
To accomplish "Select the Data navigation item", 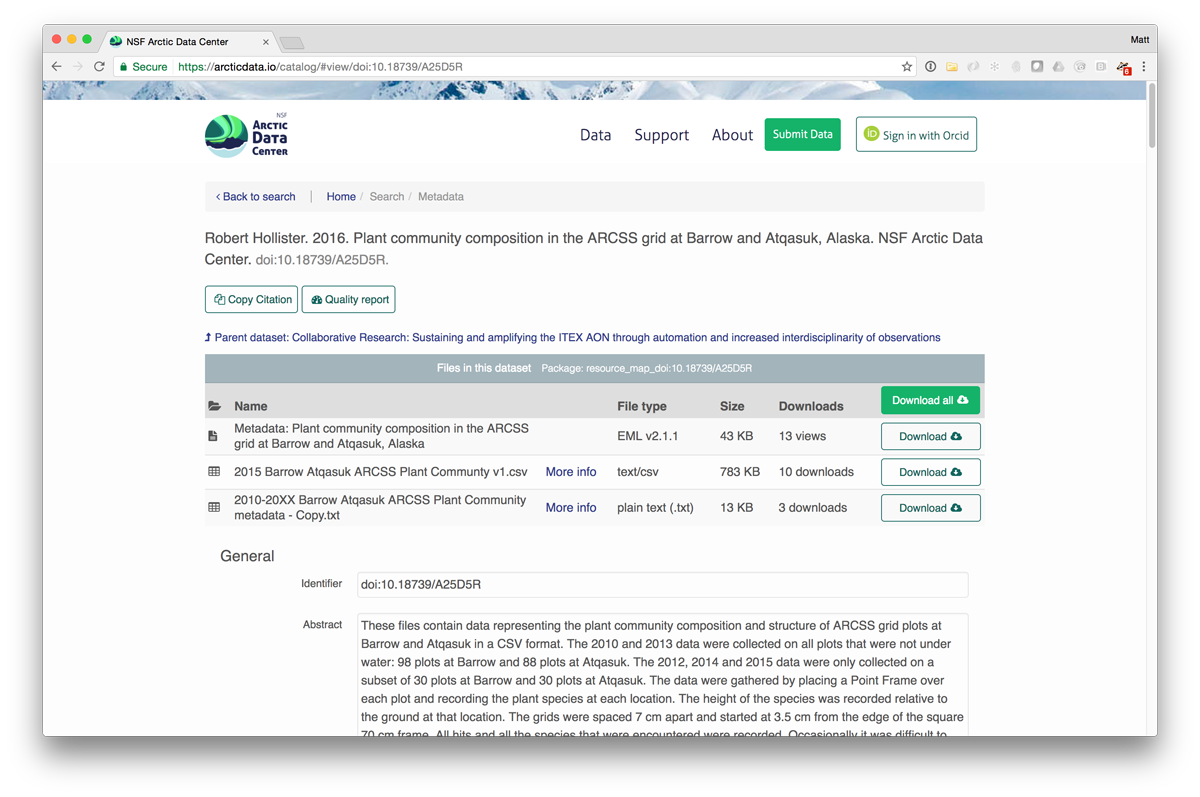I will click(595, 134).
